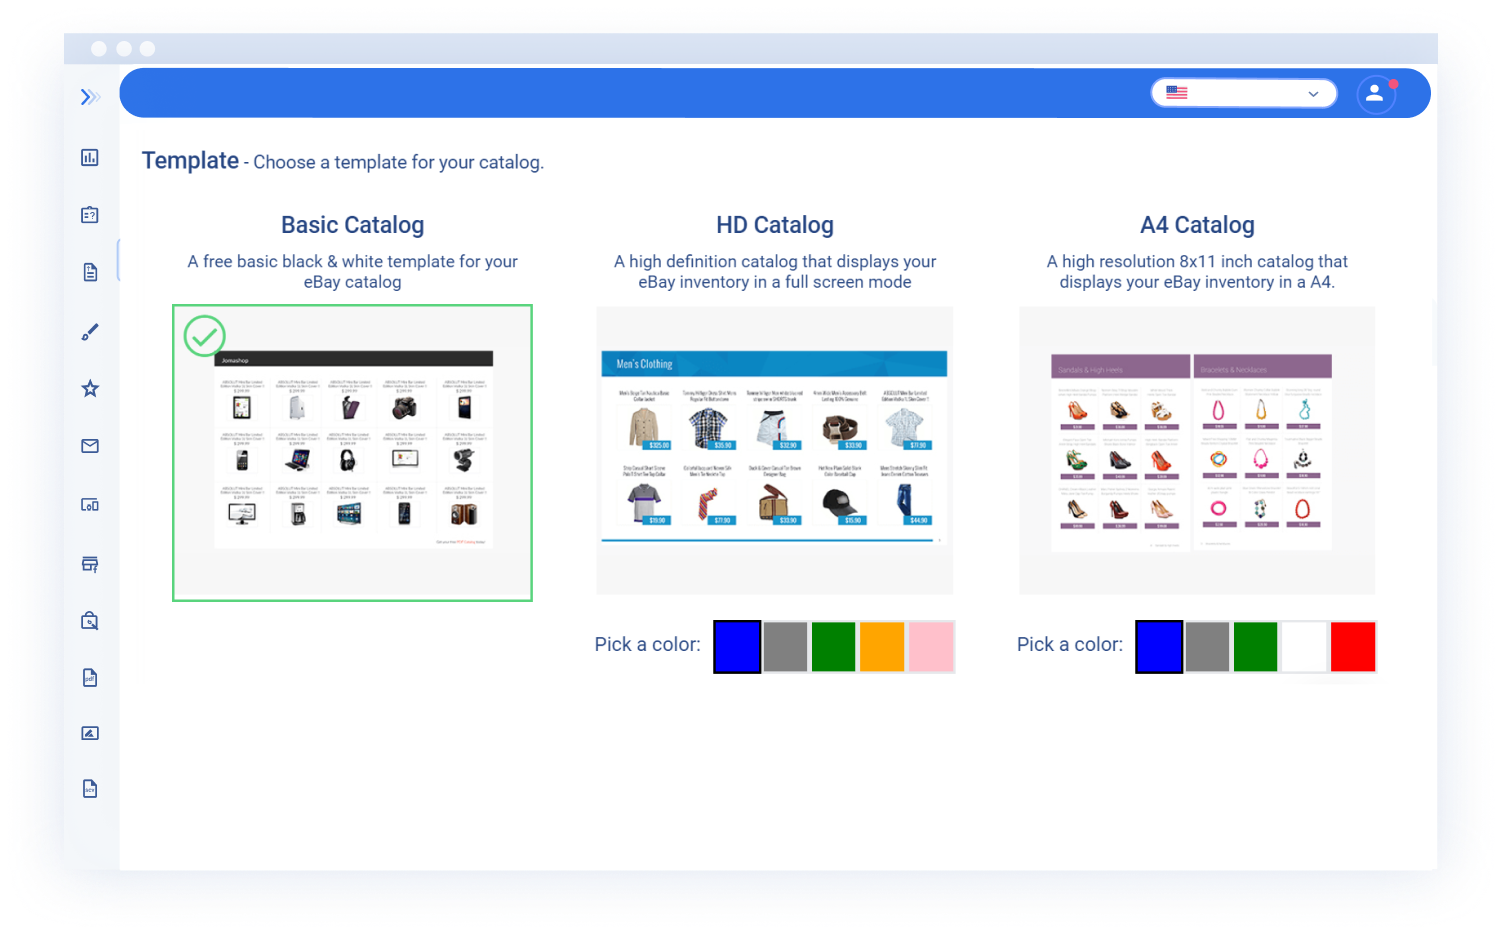Click the language dropdown chevron arrow
This screenshot has width=1502, height=935.
1314,94
